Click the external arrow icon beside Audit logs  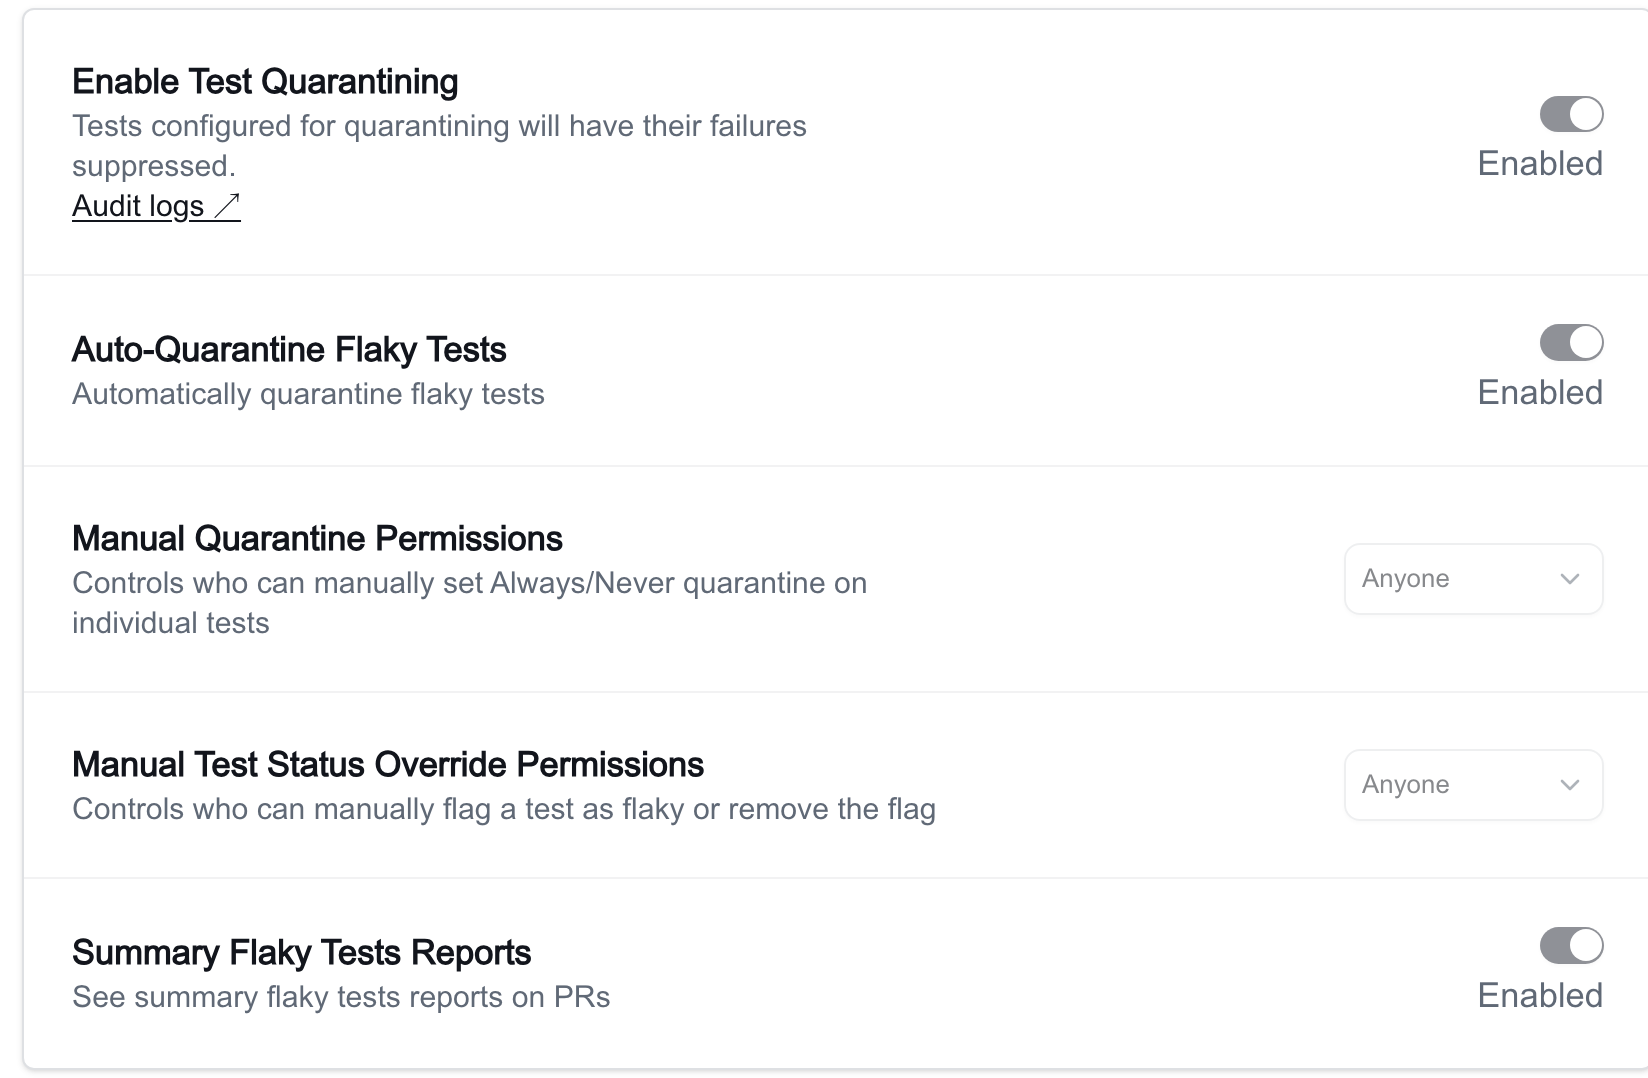pos(227,206)
